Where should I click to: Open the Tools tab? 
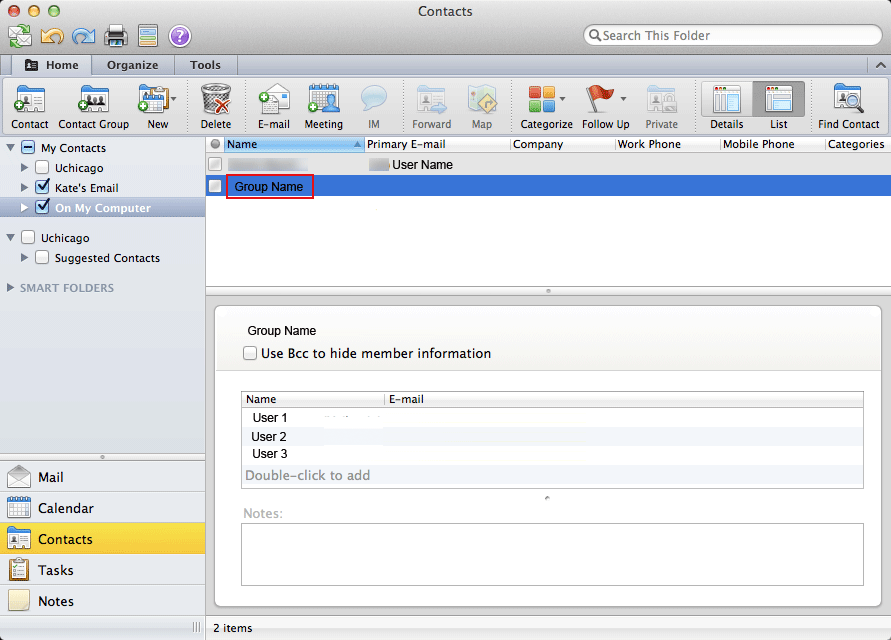click(205, 64)
